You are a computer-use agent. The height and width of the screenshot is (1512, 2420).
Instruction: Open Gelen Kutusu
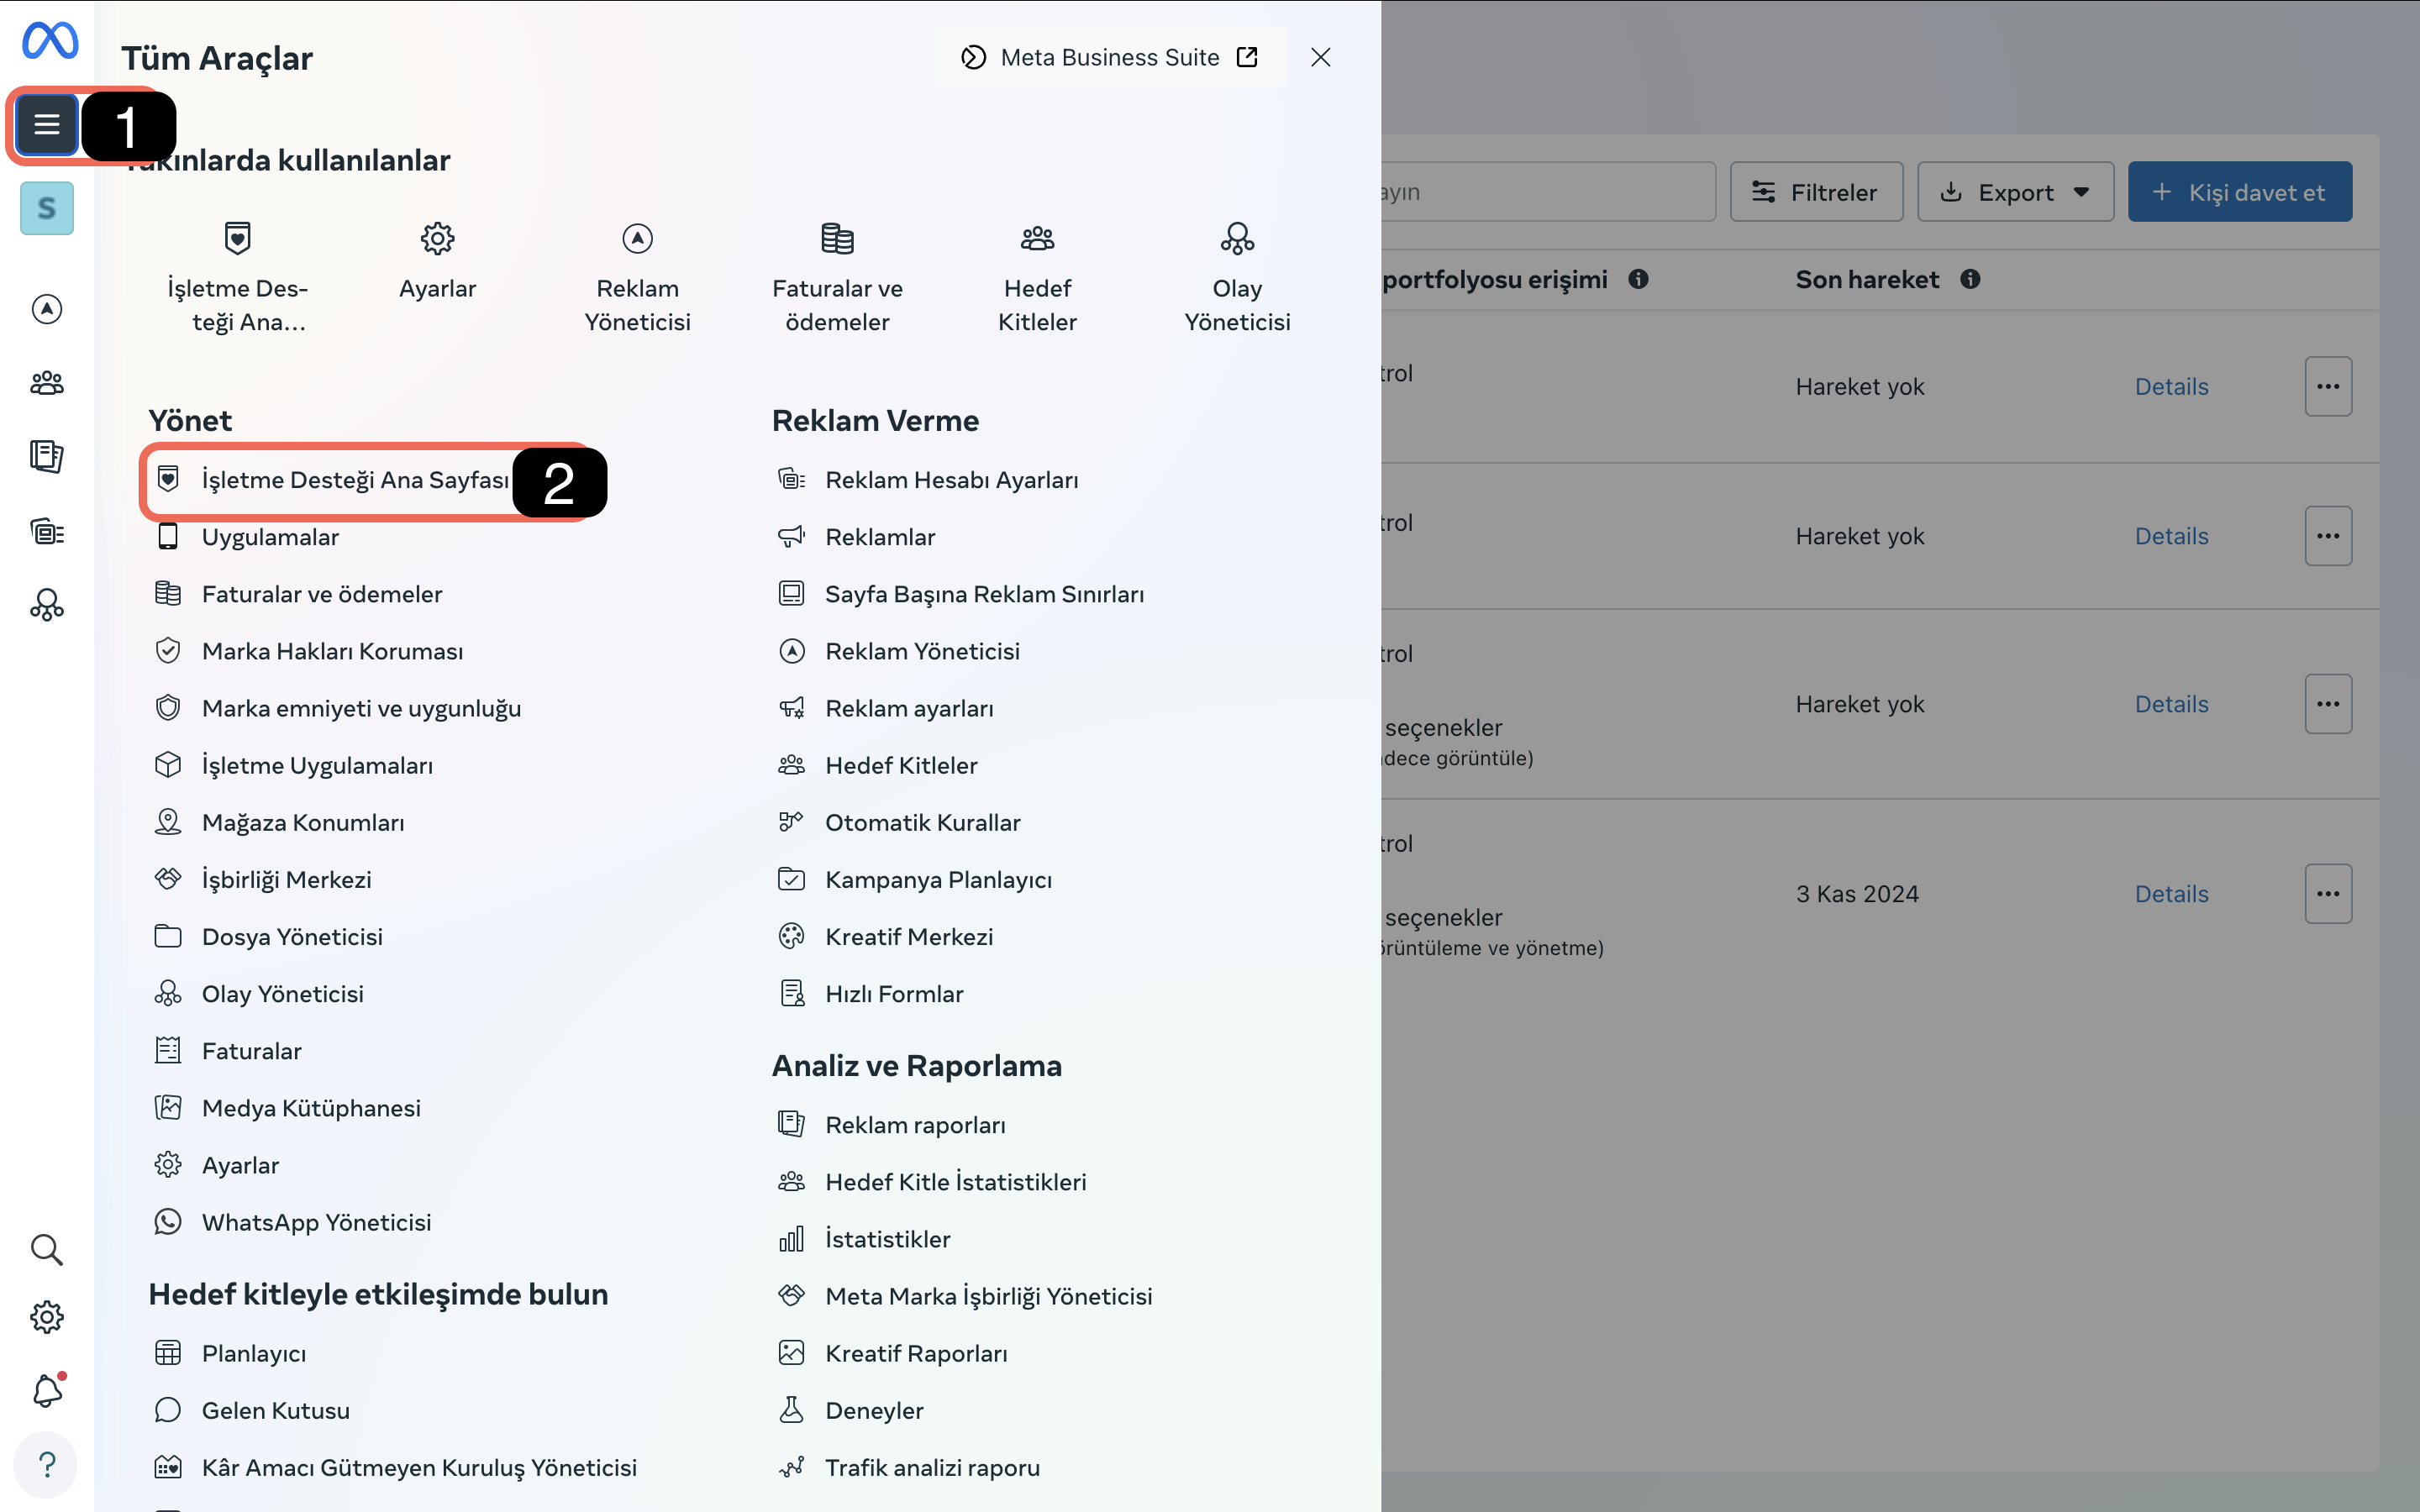[254, 1410]
